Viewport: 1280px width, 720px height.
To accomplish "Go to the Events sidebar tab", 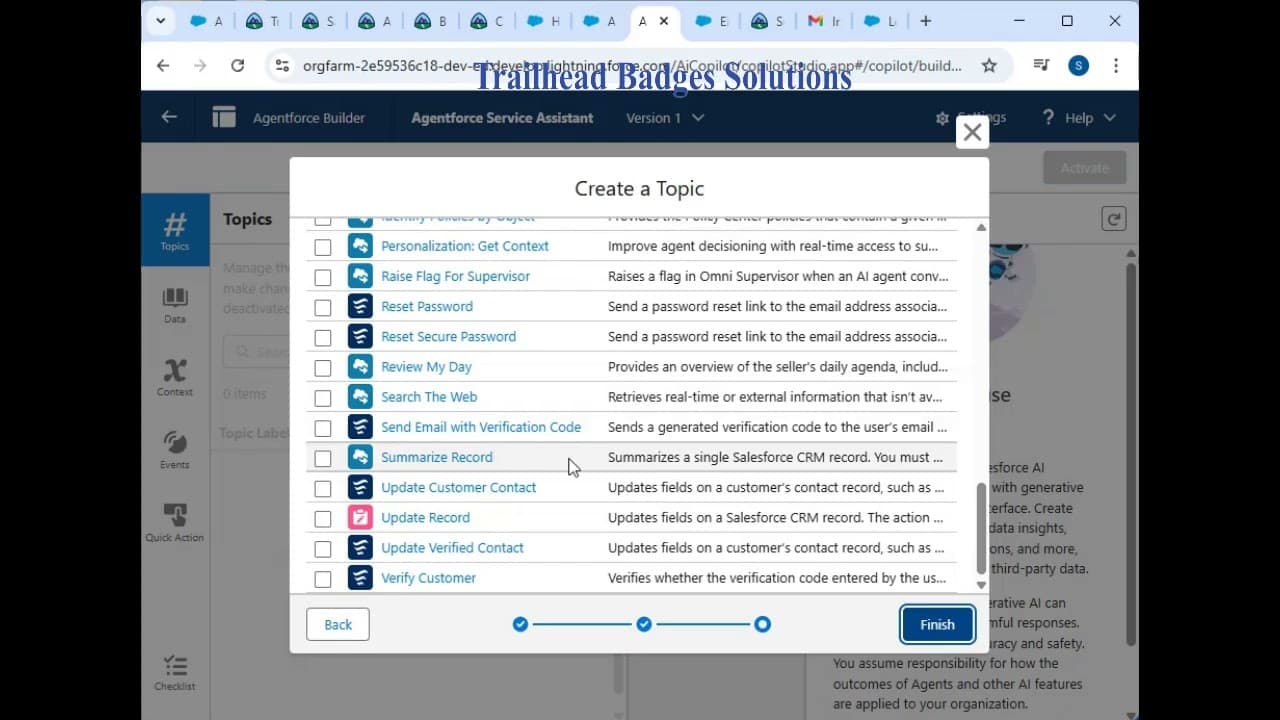I will [x=175, y=450].
